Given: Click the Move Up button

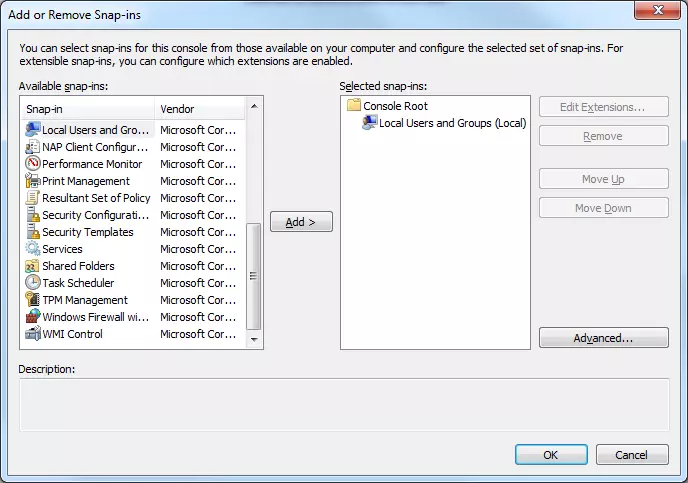Looking at the screenshot, I should [604, 179].
